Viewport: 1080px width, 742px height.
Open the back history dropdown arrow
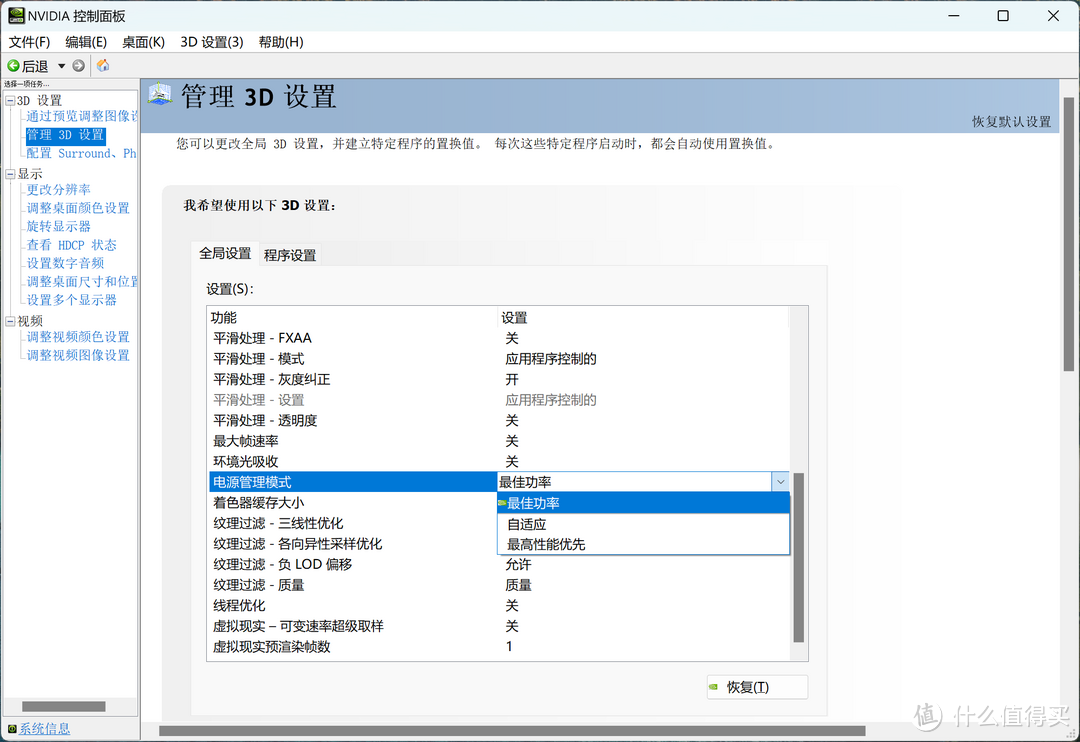(x=61, y=66)
